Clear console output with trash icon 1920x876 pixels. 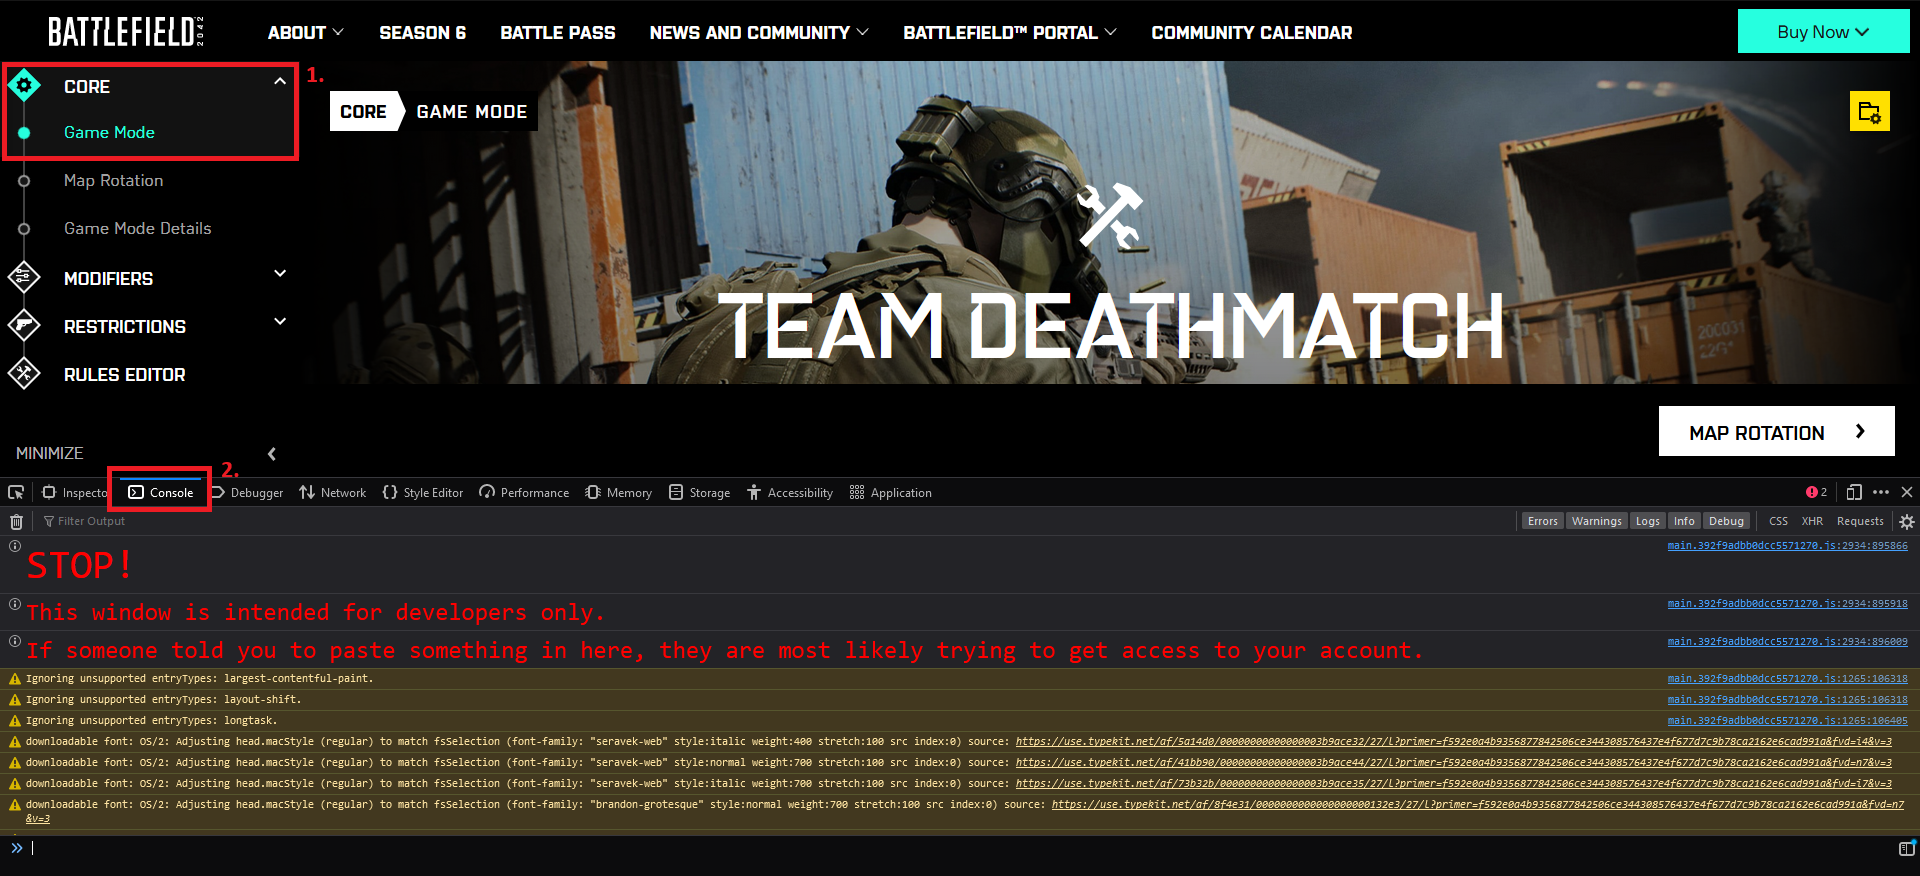(x=16, y=521)
